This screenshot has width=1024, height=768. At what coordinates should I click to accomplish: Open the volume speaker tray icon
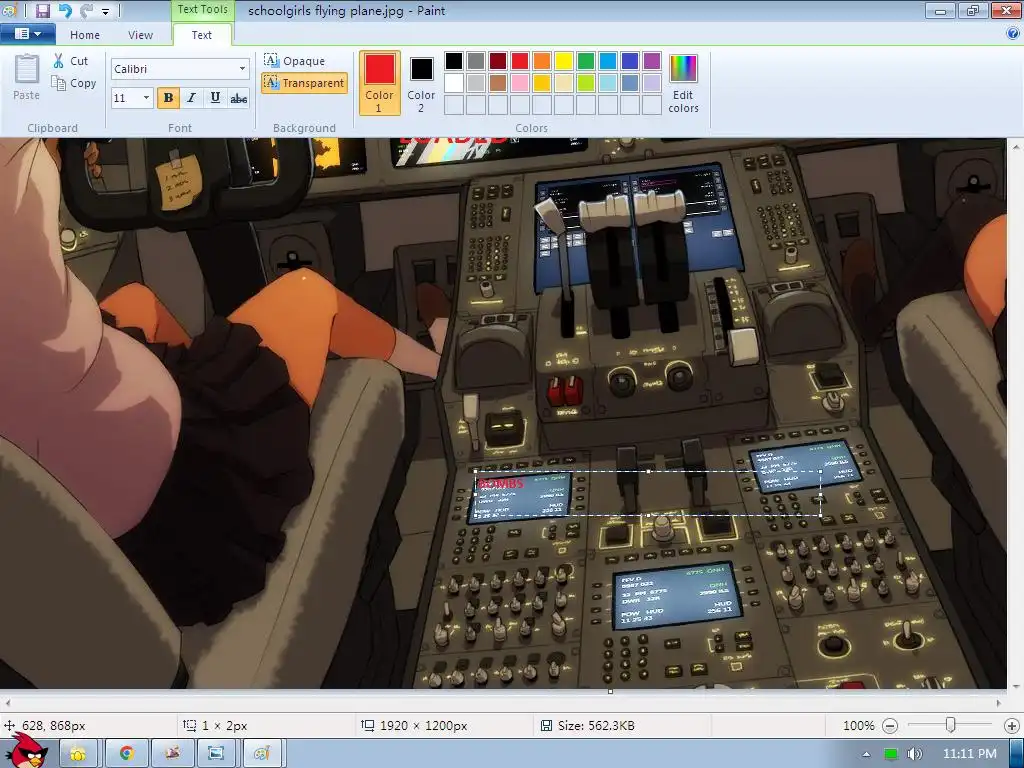pos(915,754)
